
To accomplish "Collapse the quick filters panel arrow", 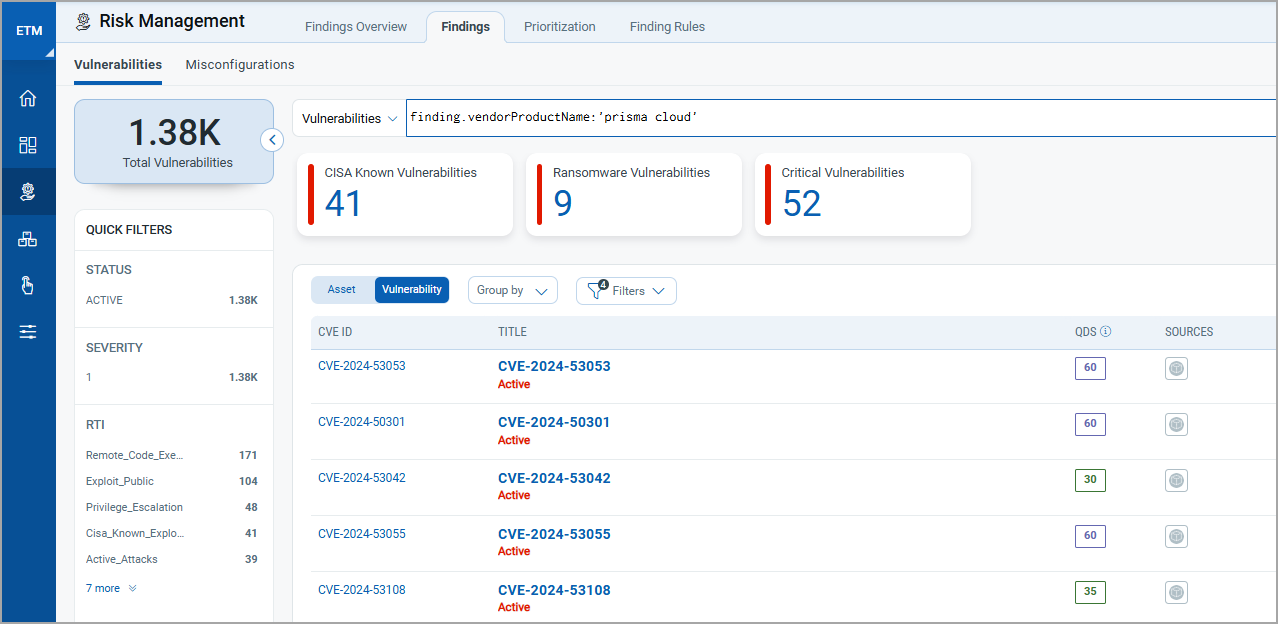I will tap(272, 140).
